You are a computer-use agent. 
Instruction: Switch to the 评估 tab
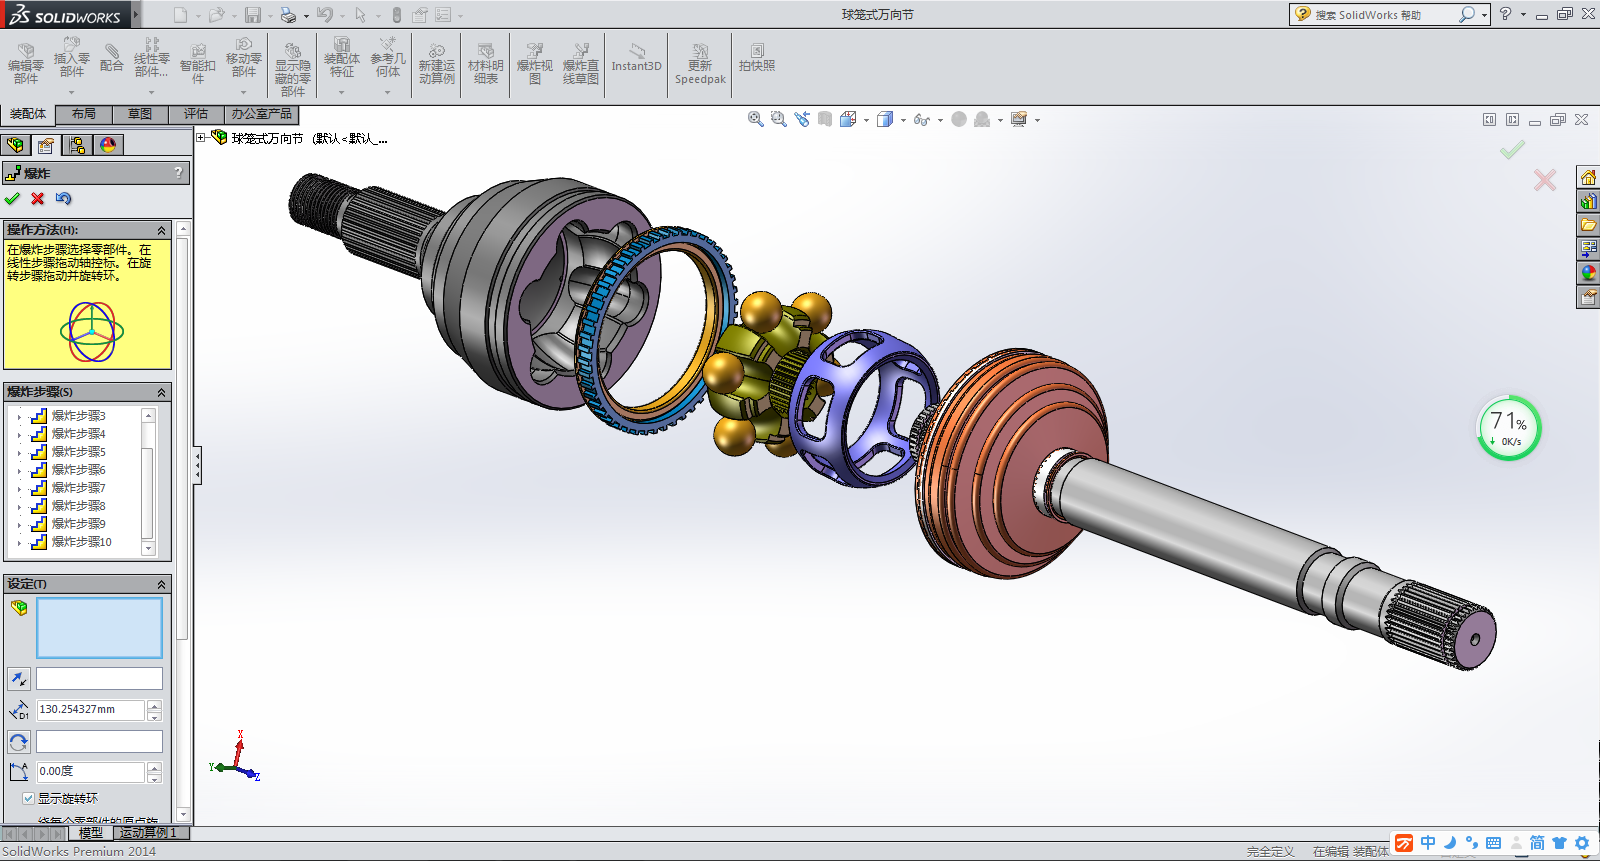click(196, 114)
